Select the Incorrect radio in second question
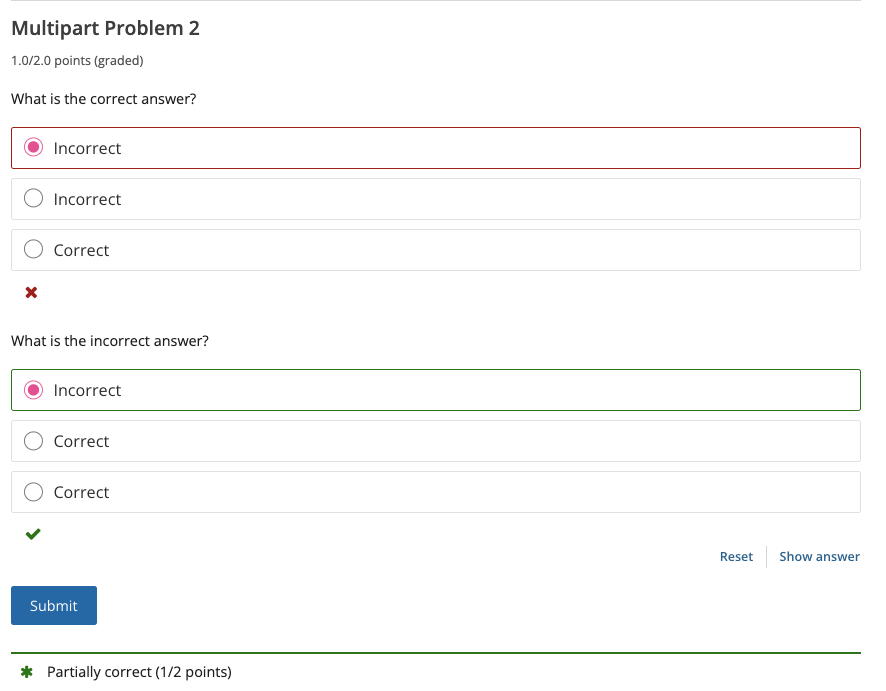886x691 pixels. [33, 390]
